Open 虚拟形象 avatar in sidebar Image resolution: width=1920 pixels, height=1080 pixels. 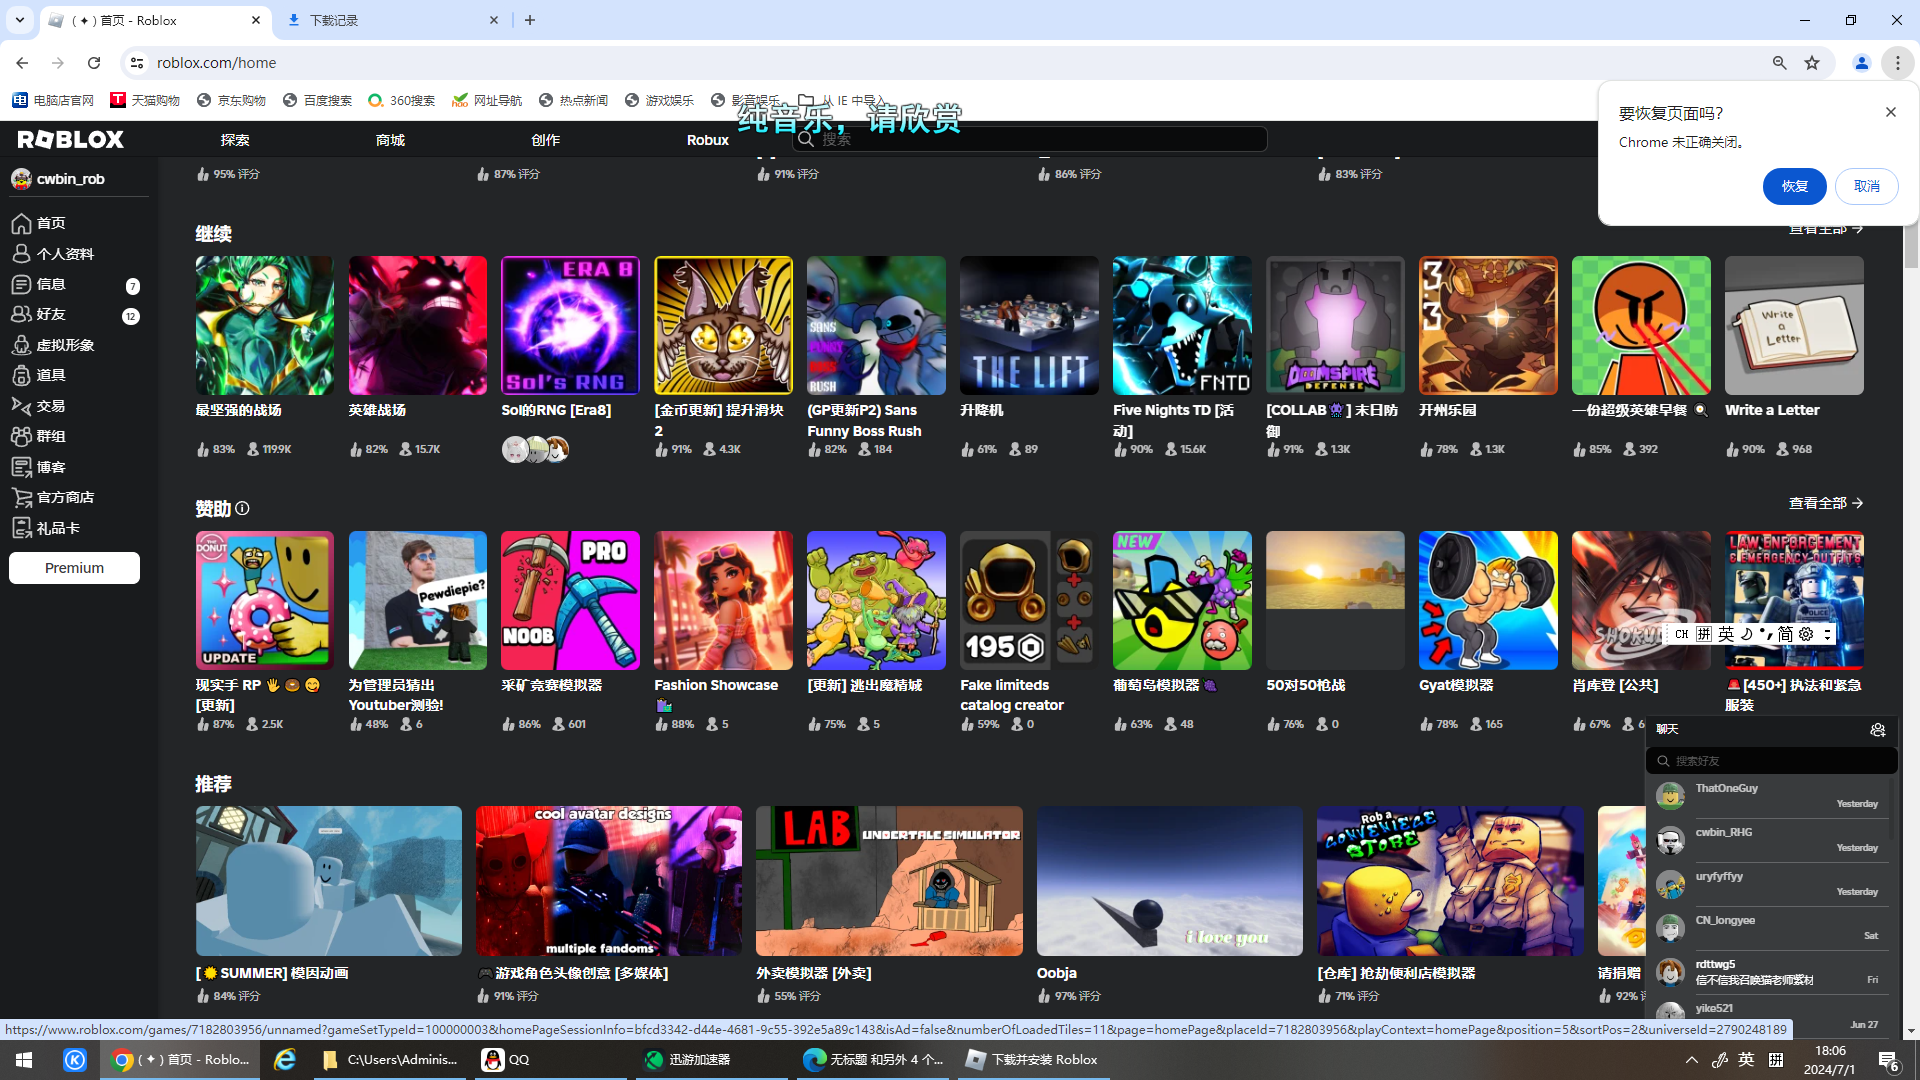54,345
